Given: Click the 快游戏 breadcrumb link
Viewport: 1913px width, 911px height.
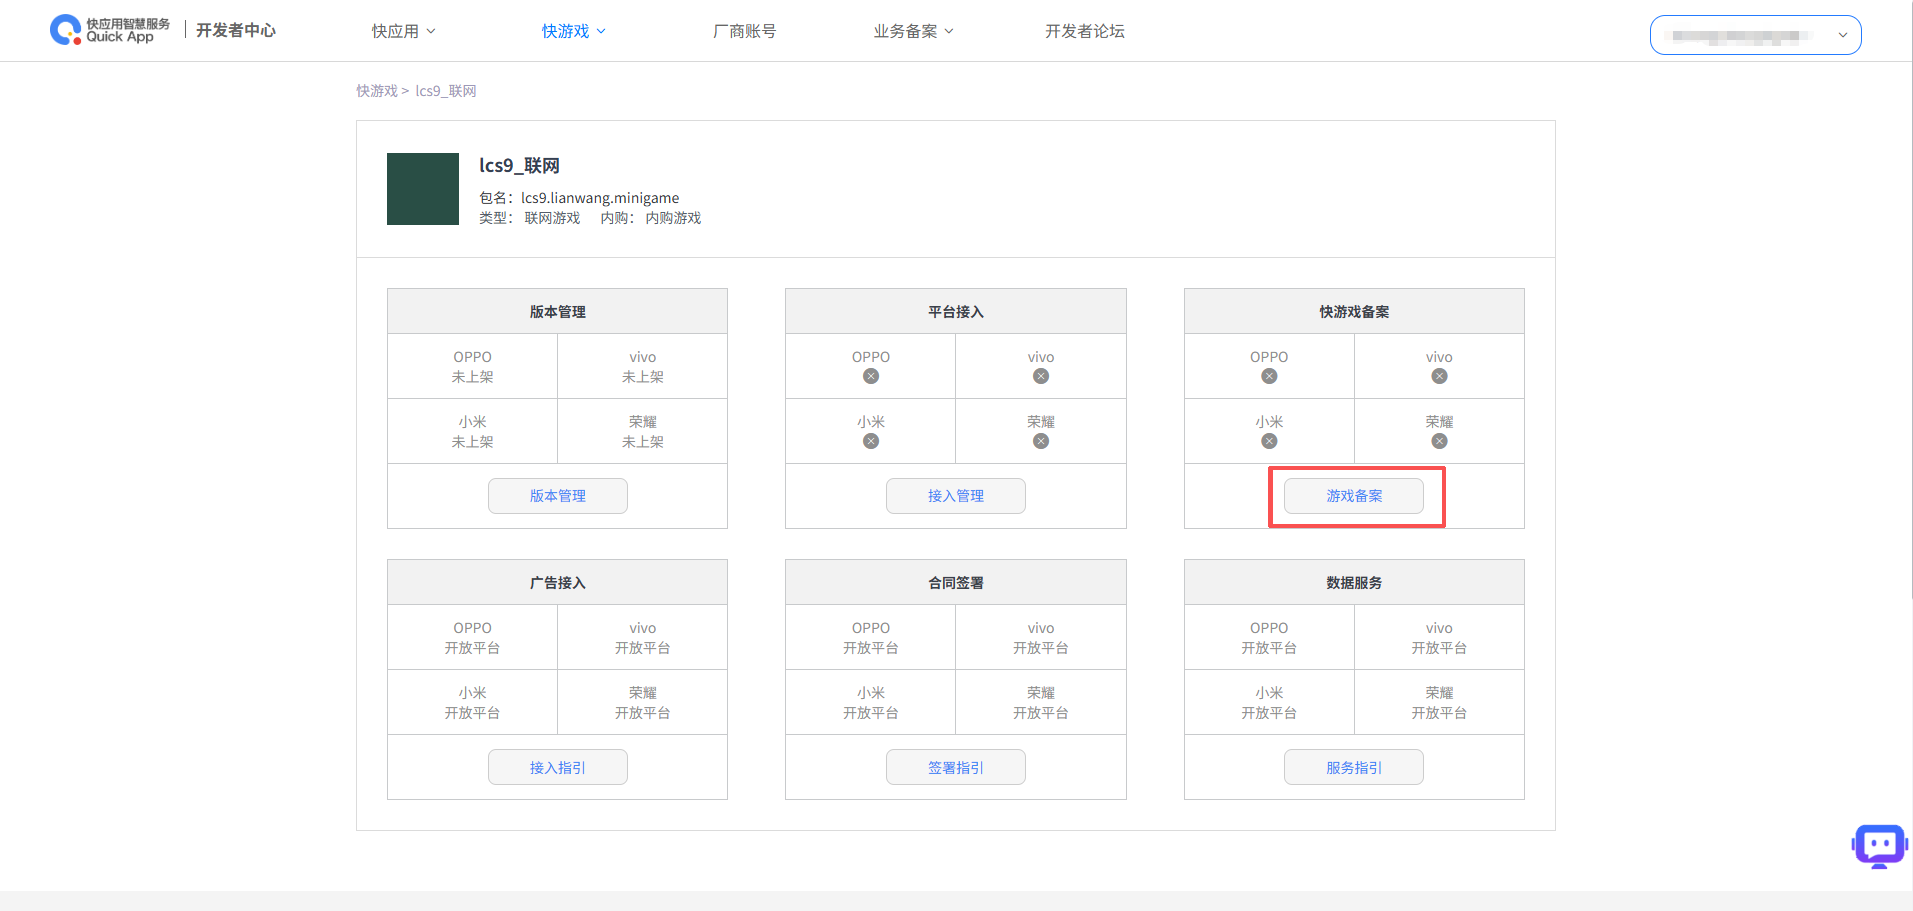Looking at the screenshot, I should pyautogui.click(x=377, y=91).
